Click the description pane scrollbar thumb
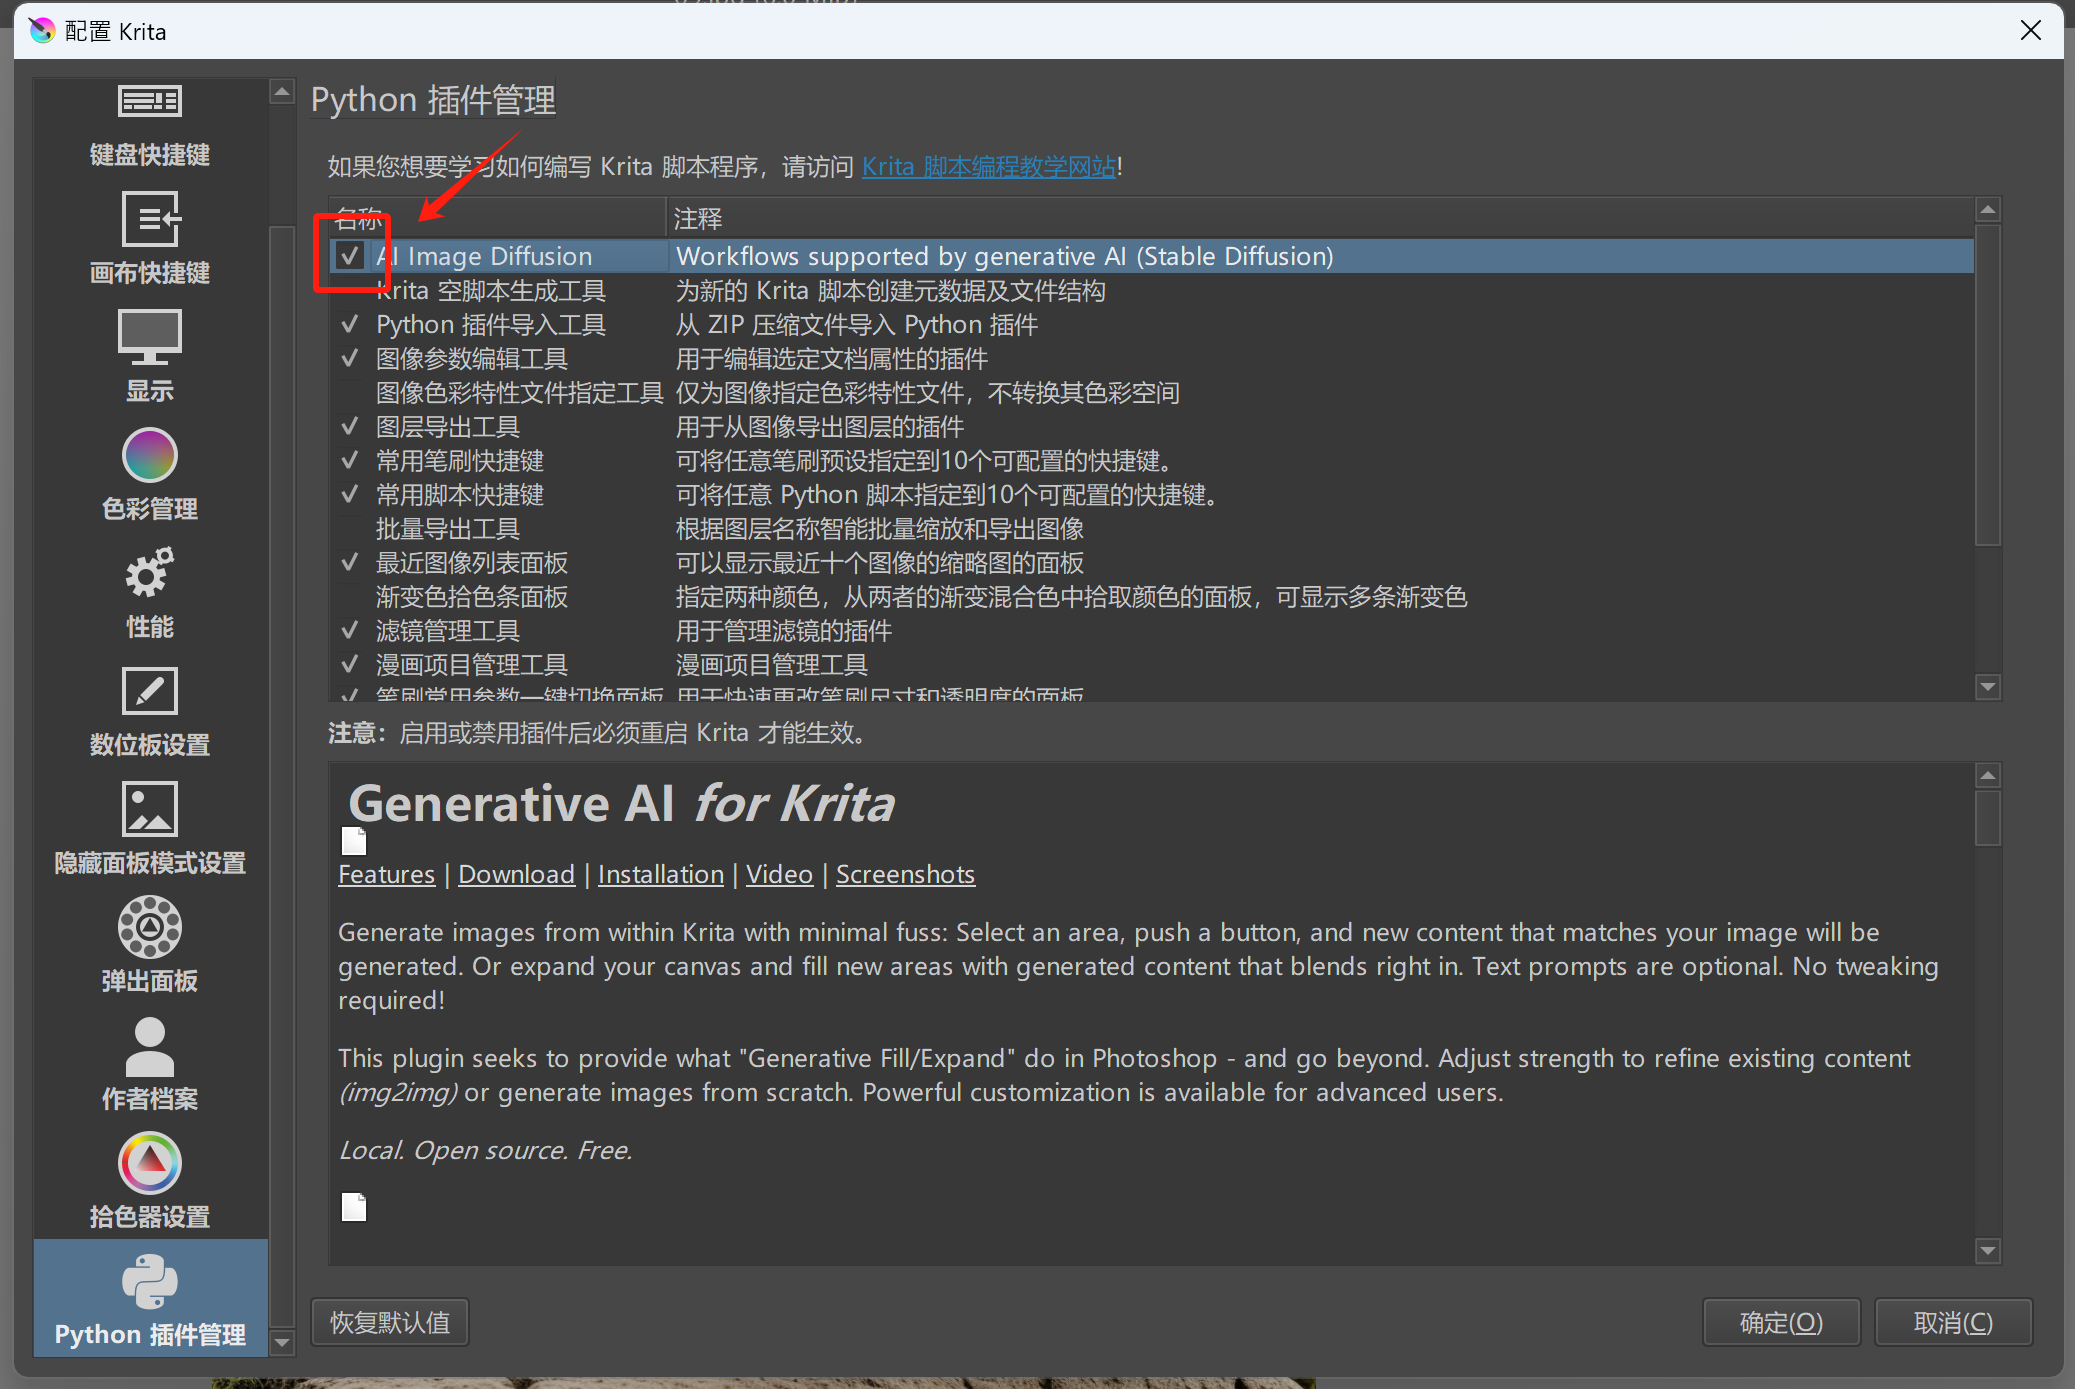Viewport: 2075px width, 1389px height. 1988,819
